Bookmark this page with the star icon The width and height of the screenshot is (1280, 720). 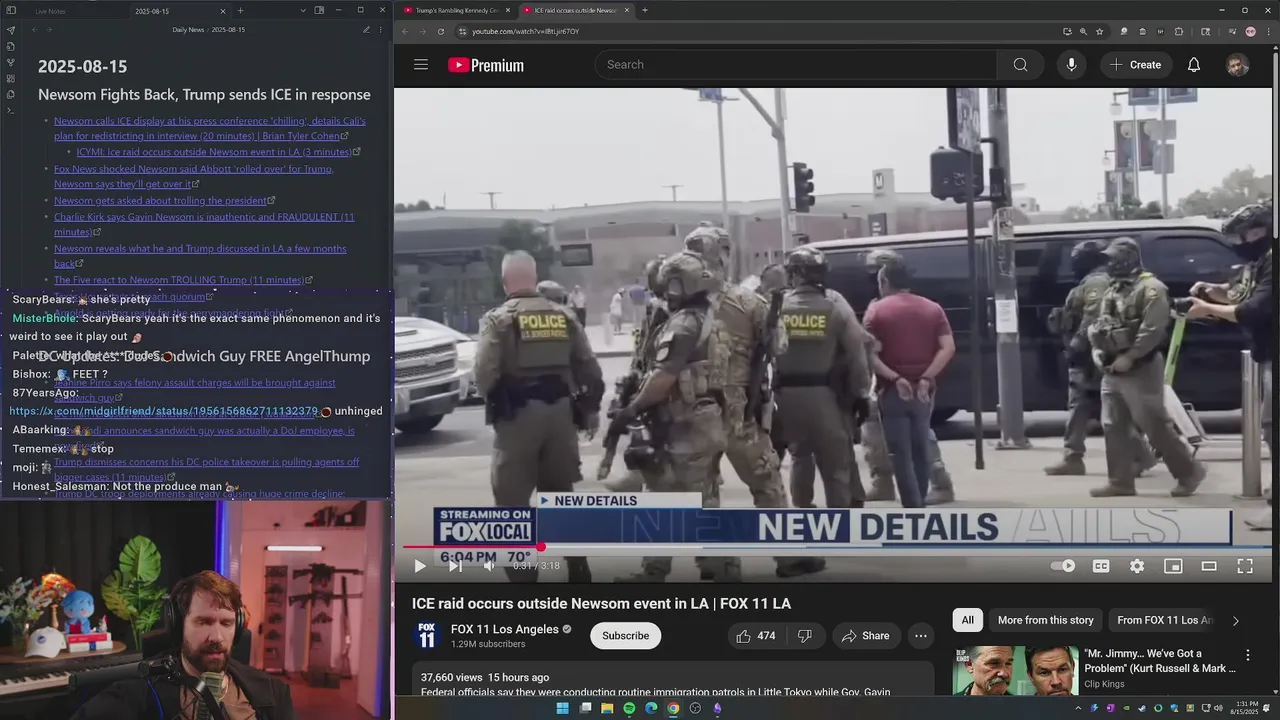1099,31
